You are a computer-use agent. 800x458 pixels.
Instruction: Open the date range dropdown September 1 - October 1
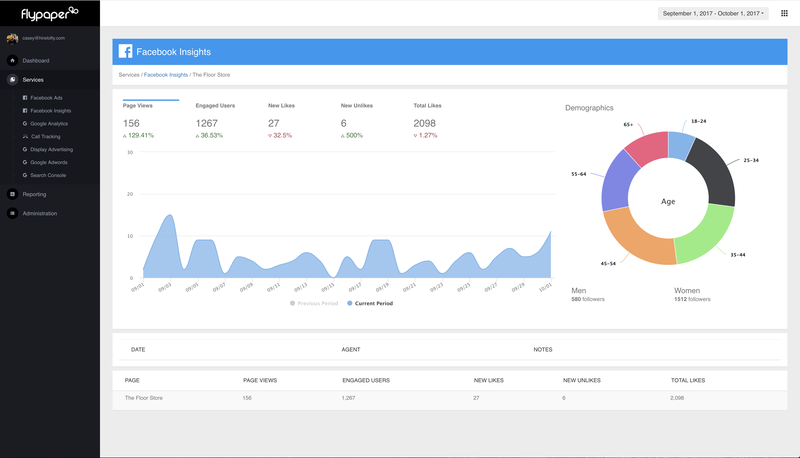pos(713,13)
